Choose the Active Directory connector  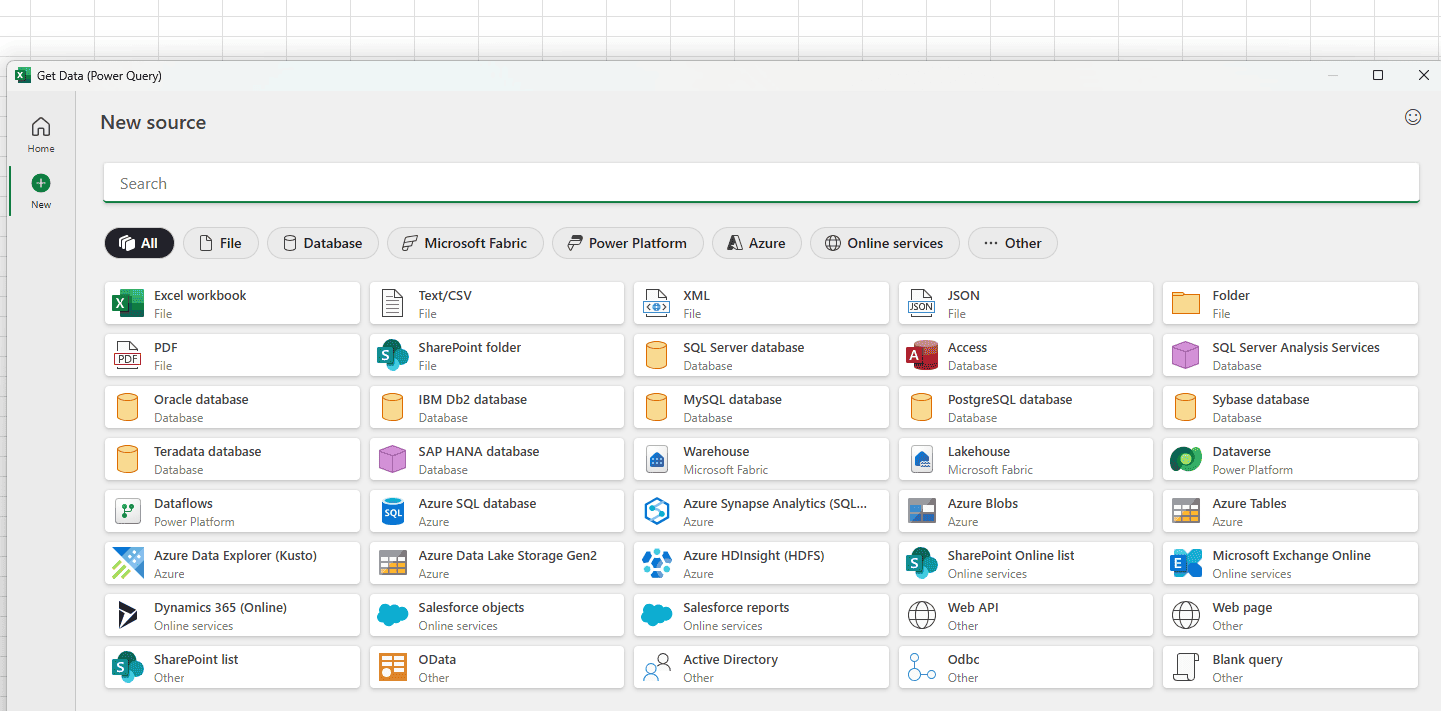tap(761, 666)
